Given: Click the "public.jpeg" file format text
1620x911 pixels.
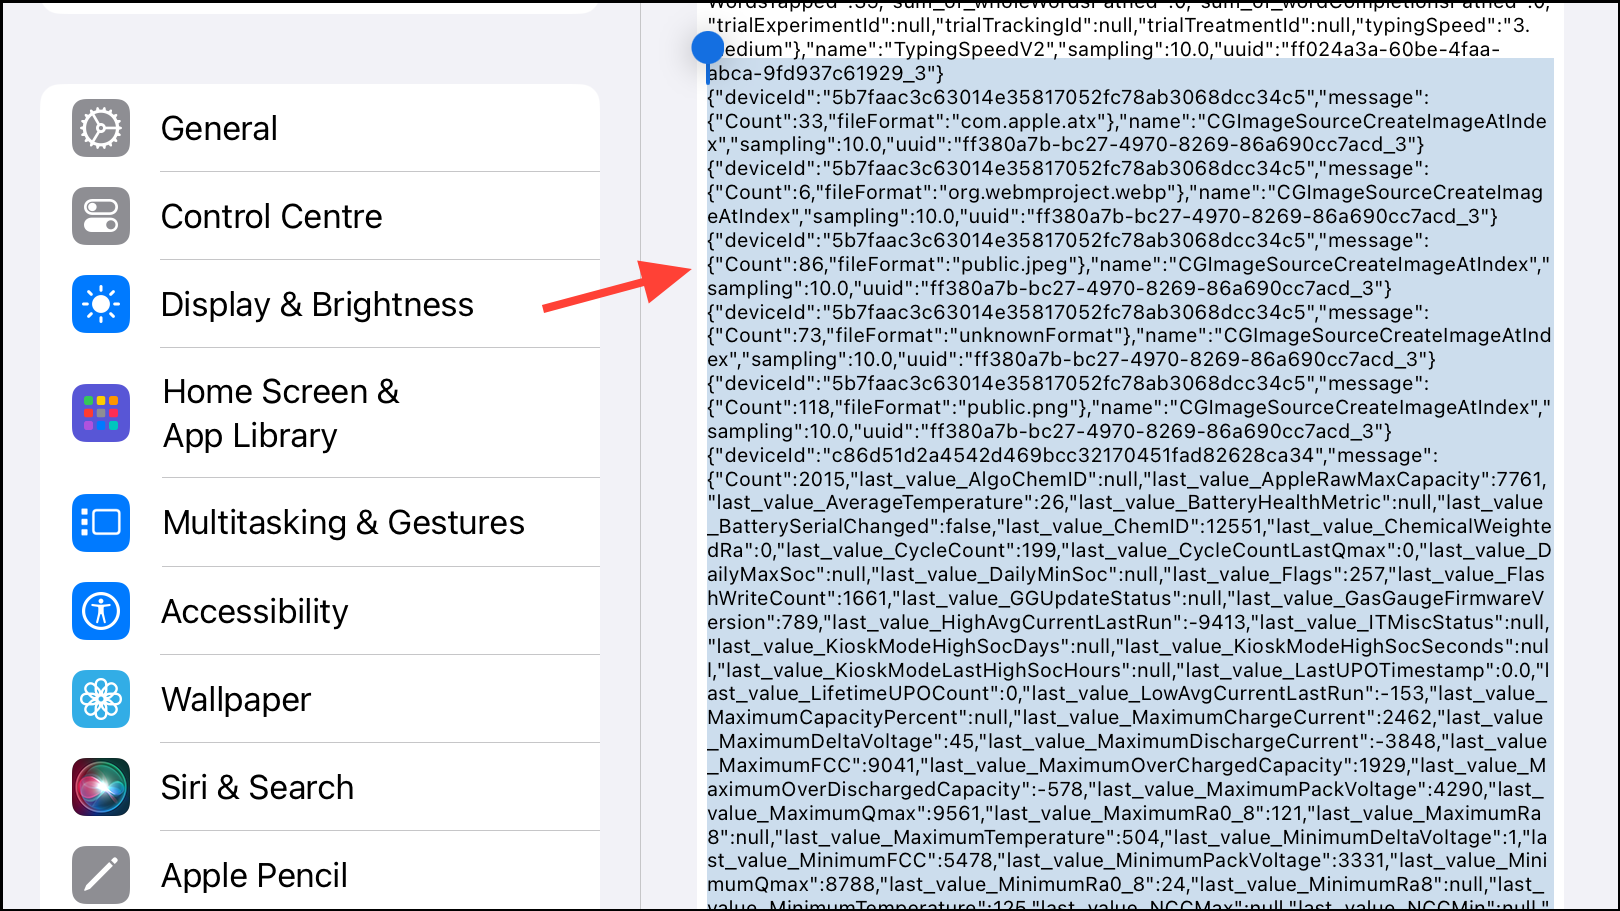Looking at the screenshot, I should (x=1022, y=265).
